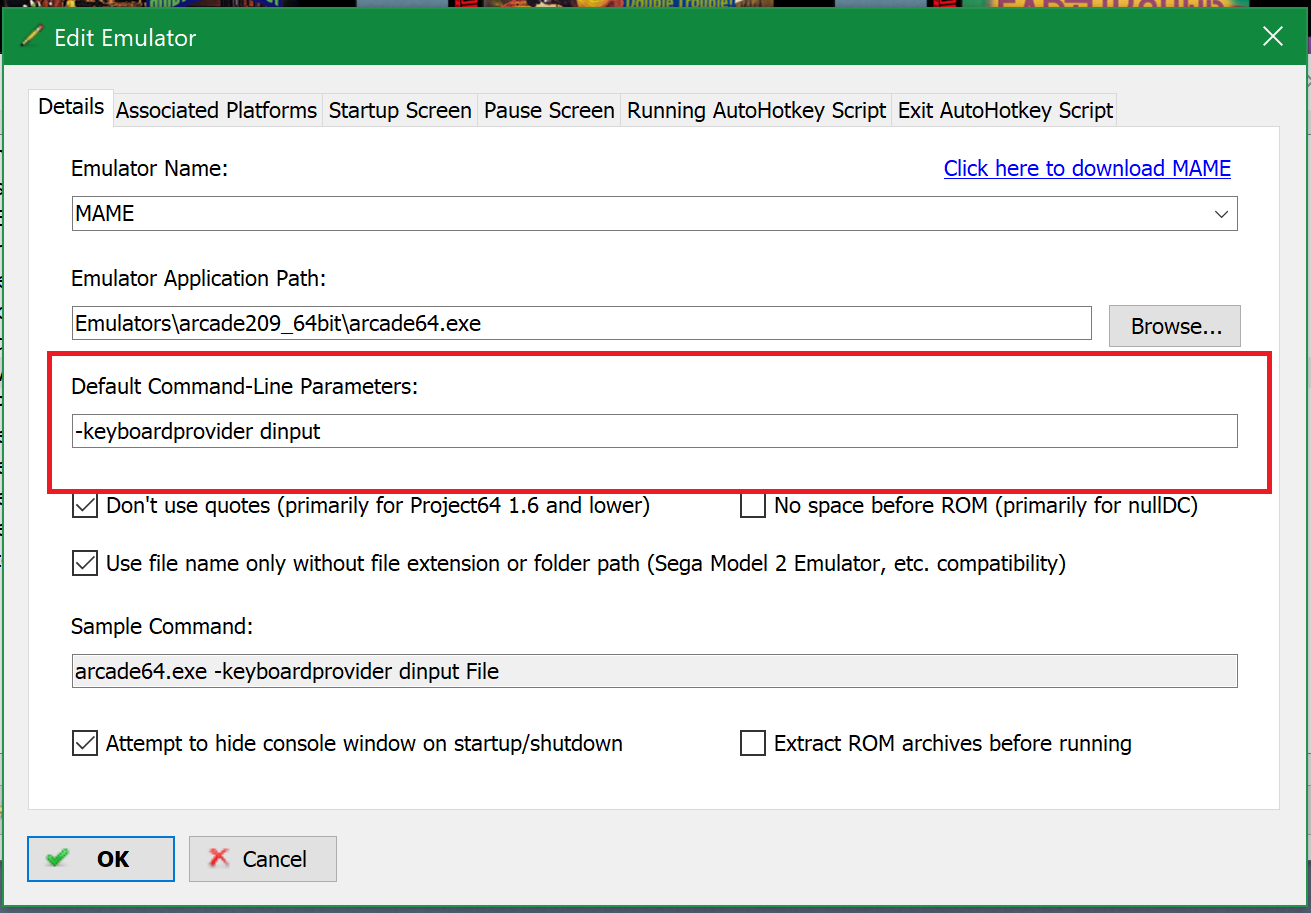
Task: Expand the Emulator Name dropdown arrow
Action: pyautogui.click(x=1221, y=214)
